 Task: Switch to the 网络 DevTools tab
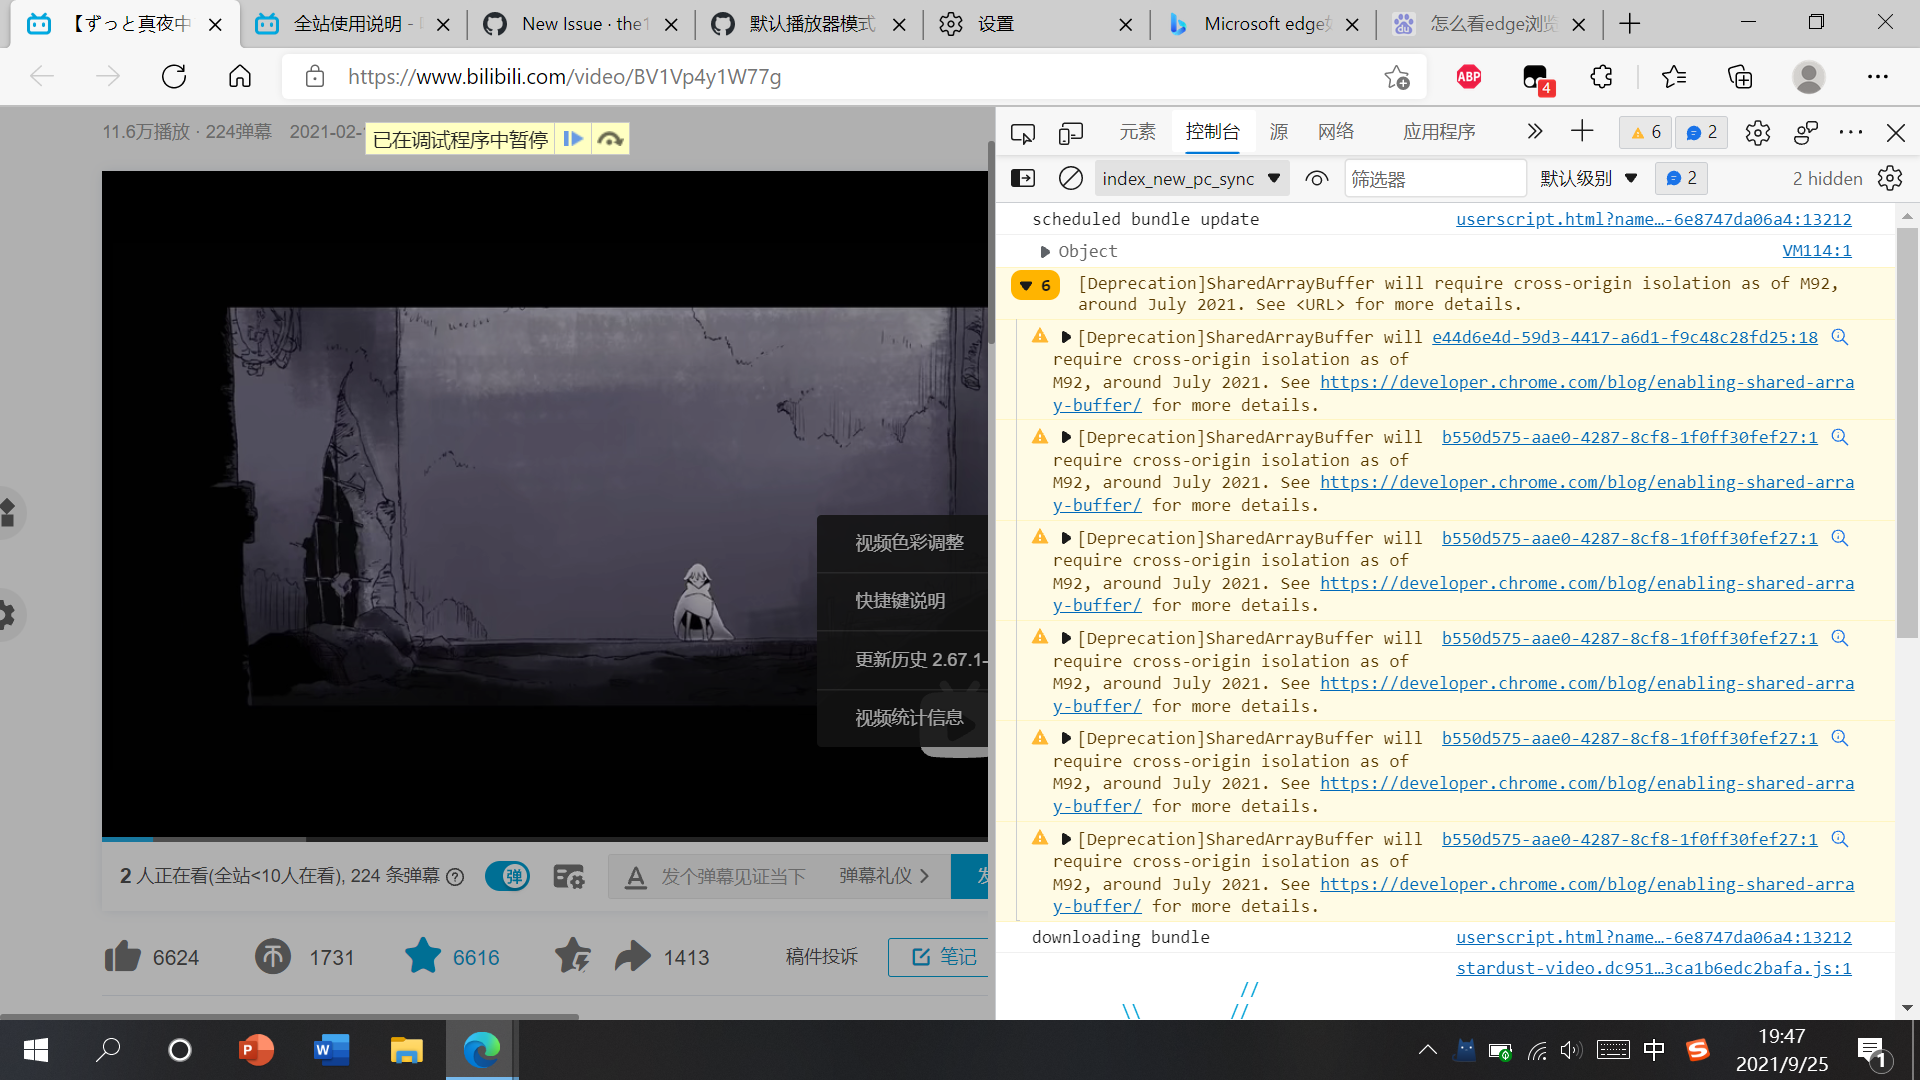click(x=1334, y=131)
